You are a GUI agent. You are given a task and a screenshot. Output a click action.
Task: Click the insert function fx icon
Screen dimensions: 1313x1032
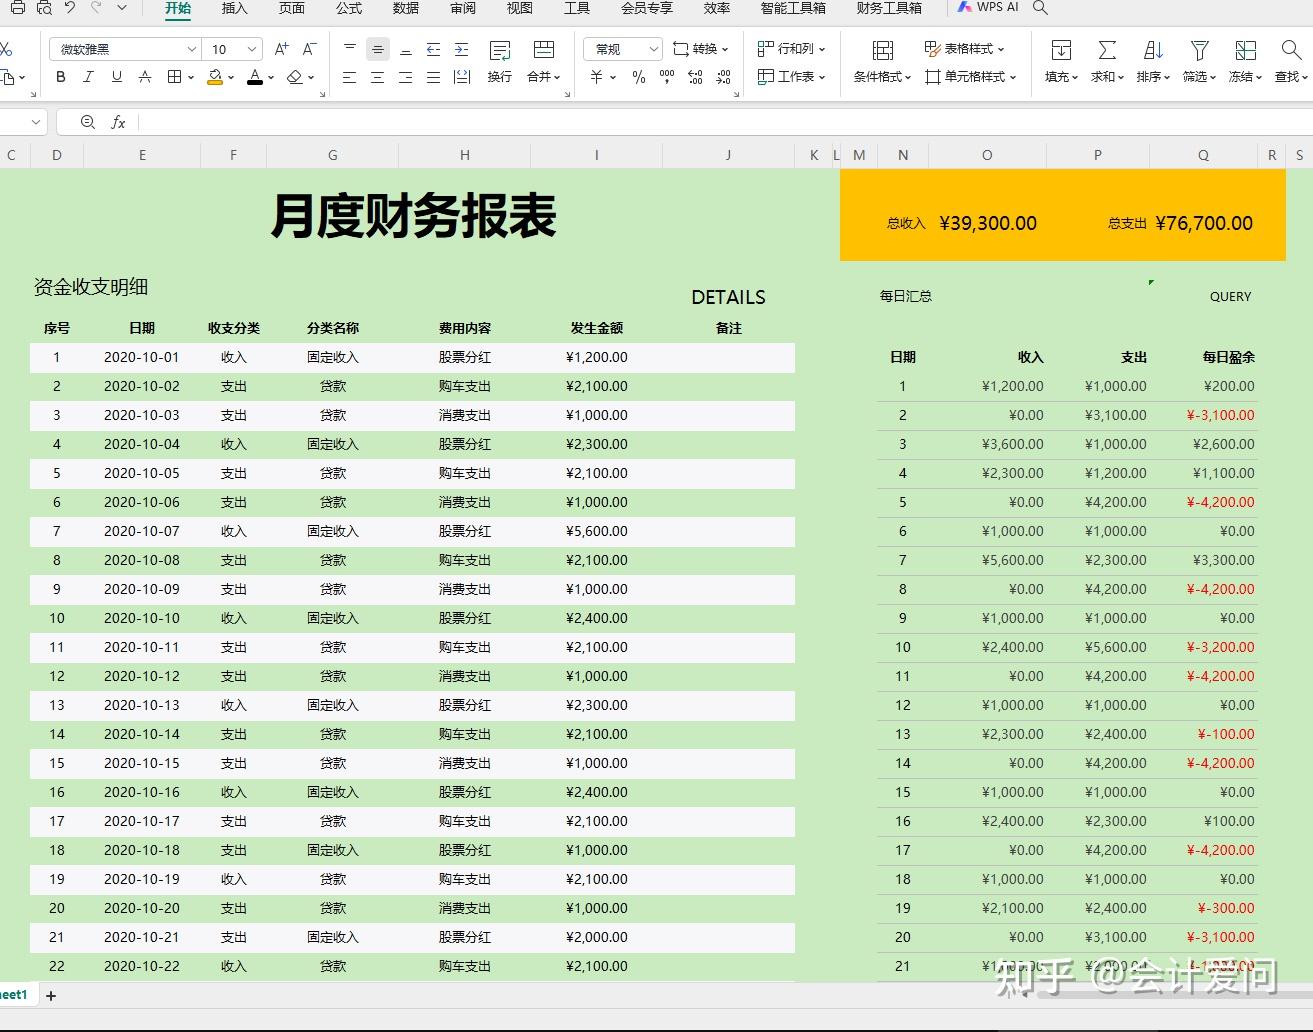tap(118, 122)
